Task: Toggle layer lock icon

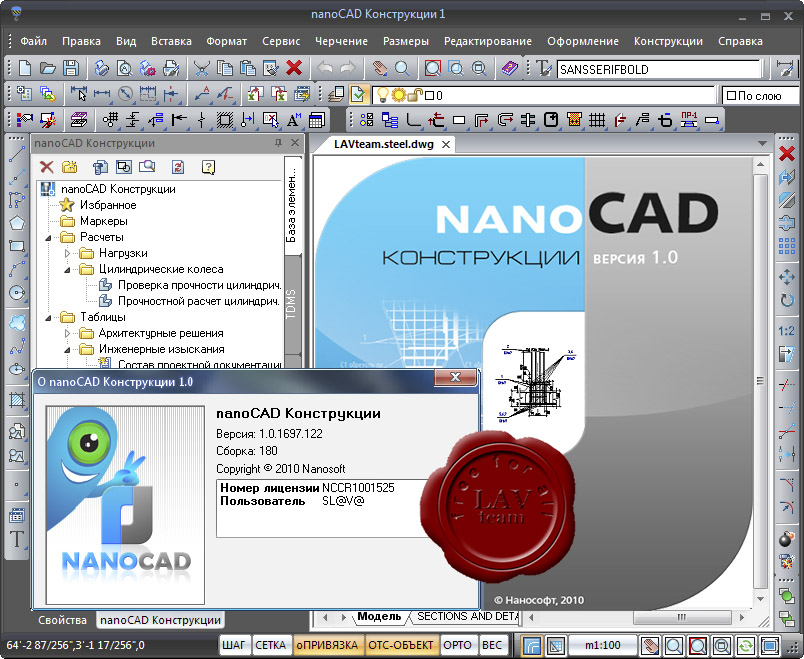Action: [x=415, y=95]
